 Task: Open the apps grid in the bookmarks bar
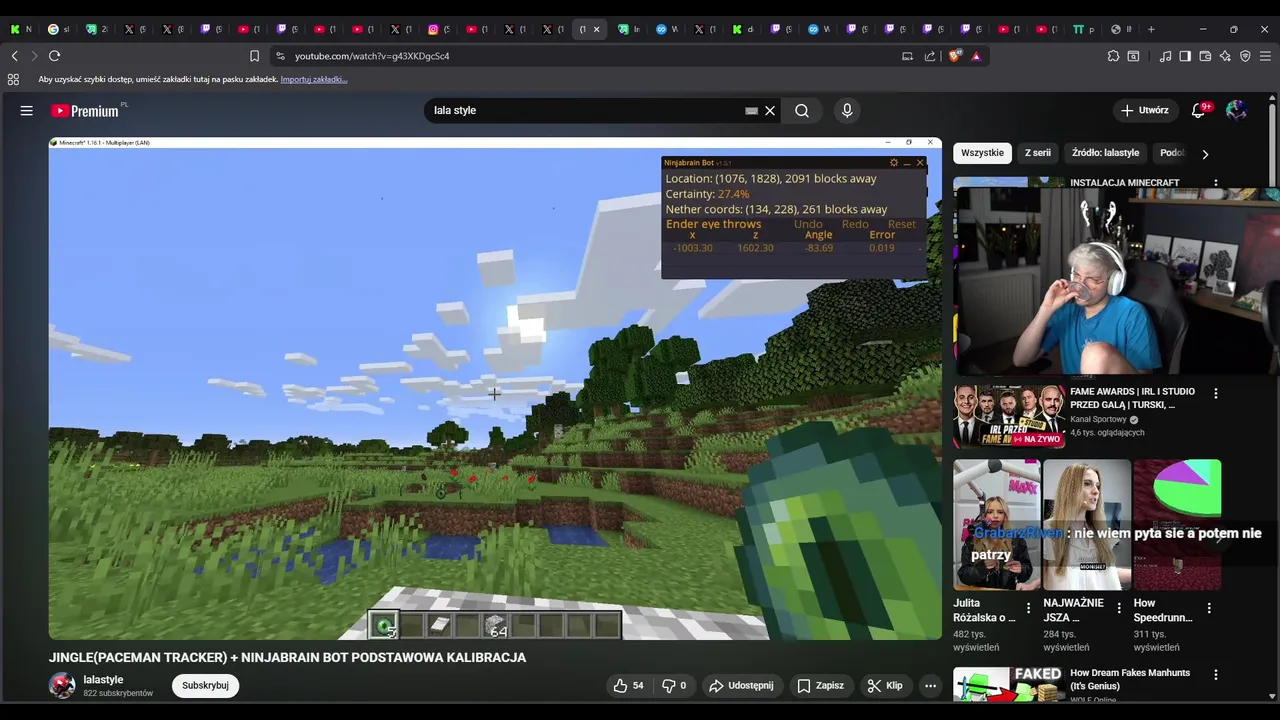click(14, 79)
